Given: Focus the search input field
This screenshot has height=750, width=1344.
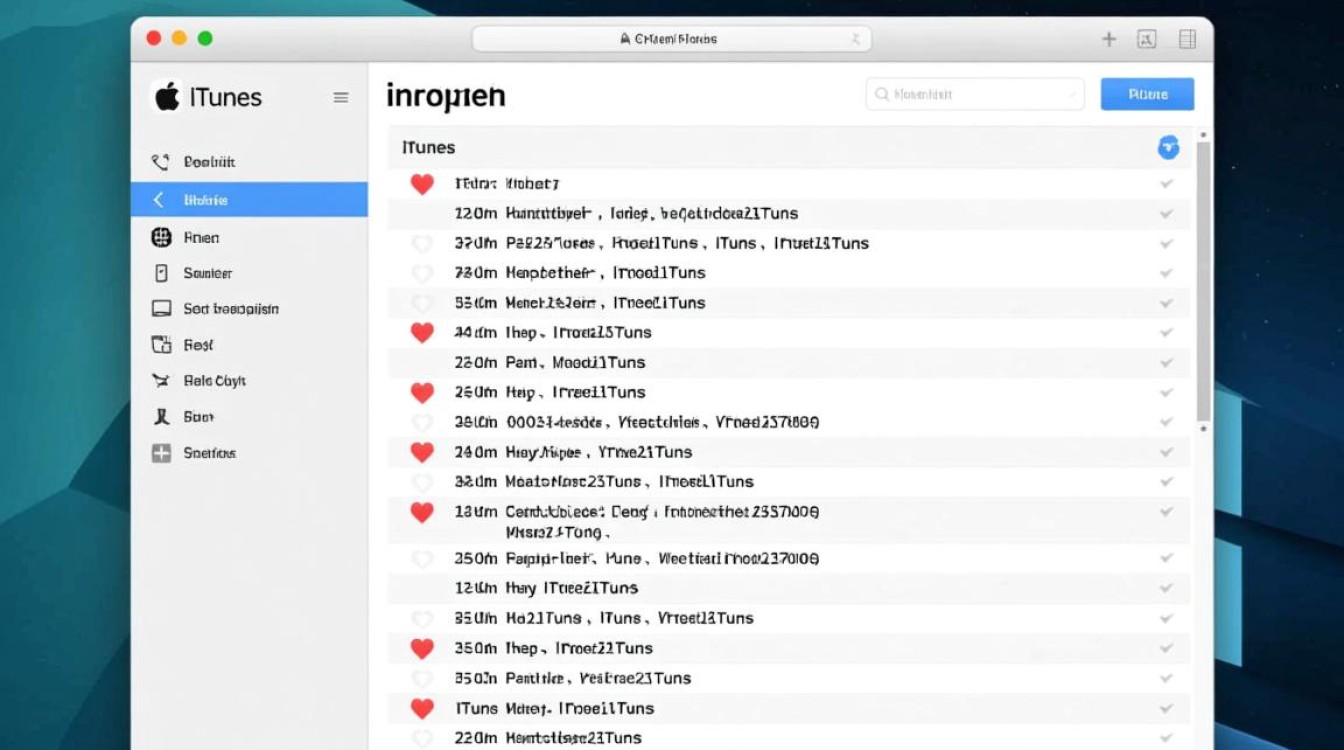Looking at the screenshot, I should click(x=975, y=94).
